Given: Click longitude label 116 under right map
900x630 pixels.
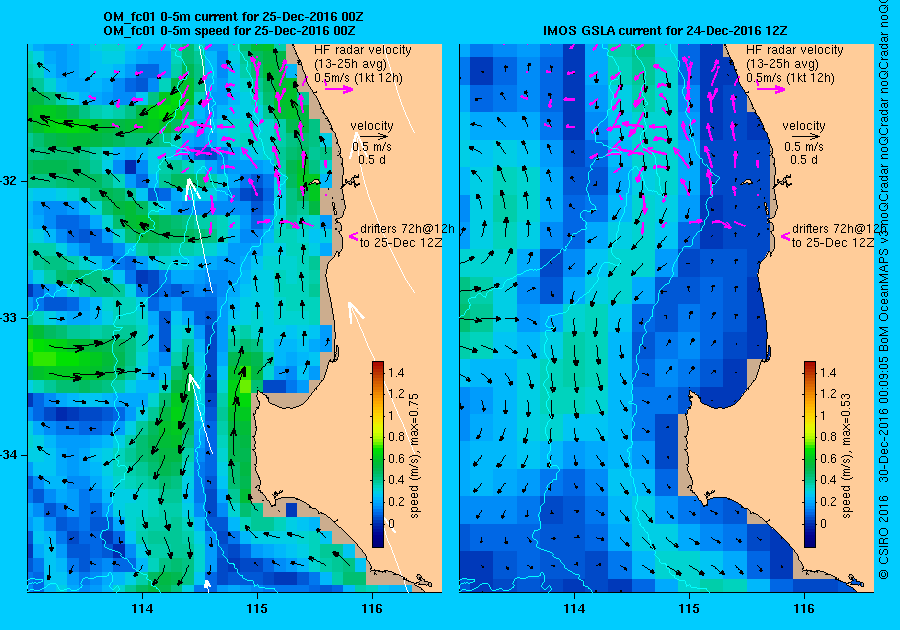Looking at the screenshot, I should (804, 609).
